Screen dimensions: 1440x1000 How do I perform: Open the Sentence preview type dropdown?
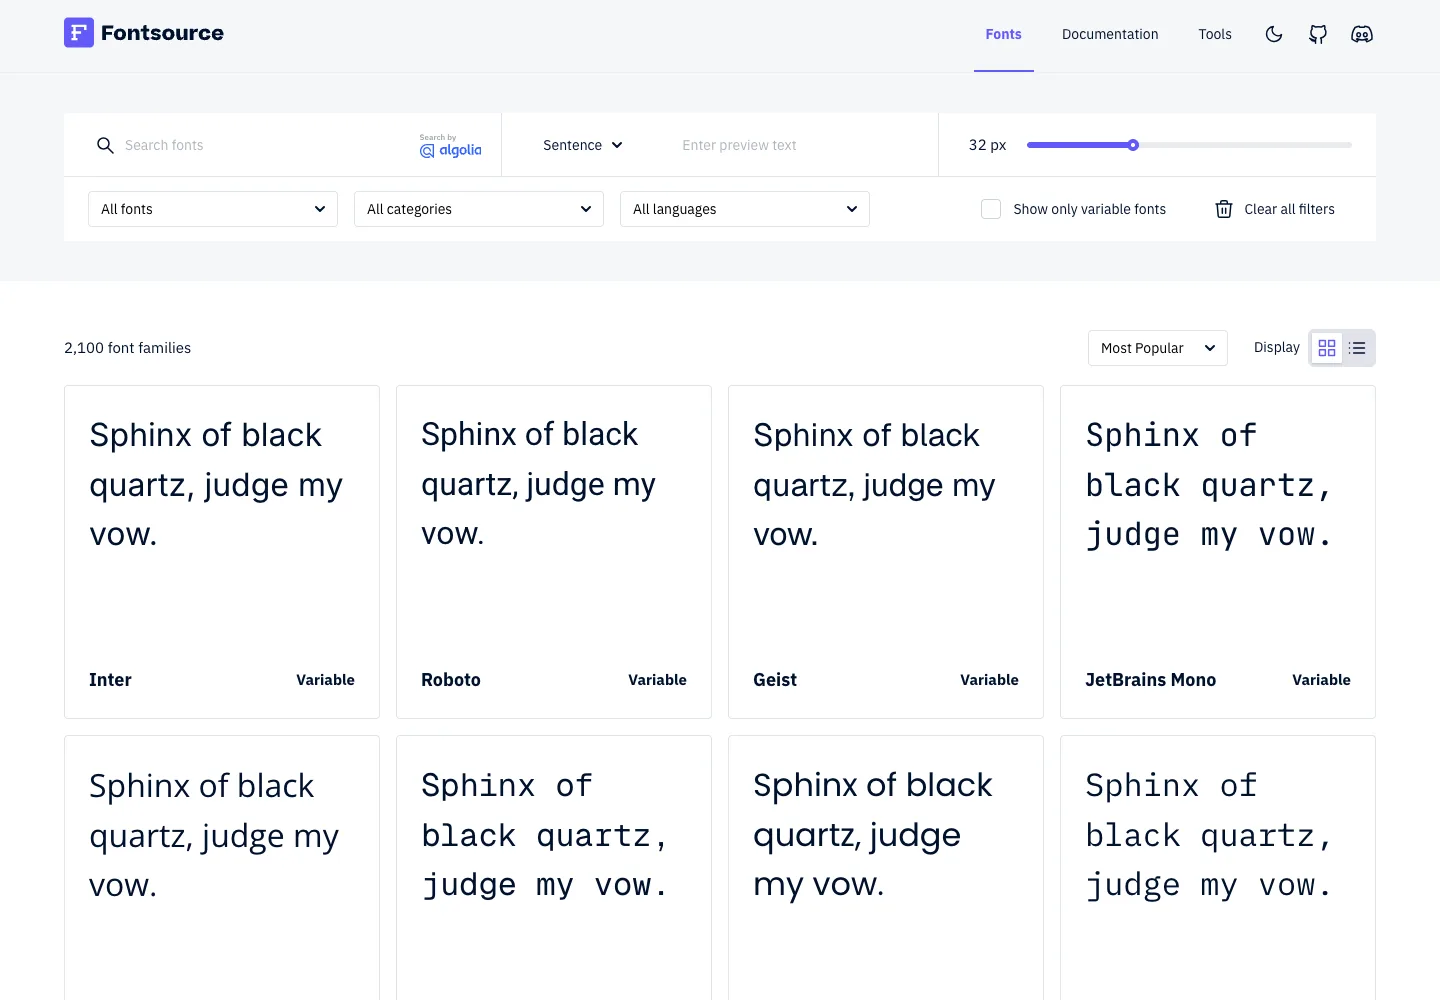coord(583,145)
